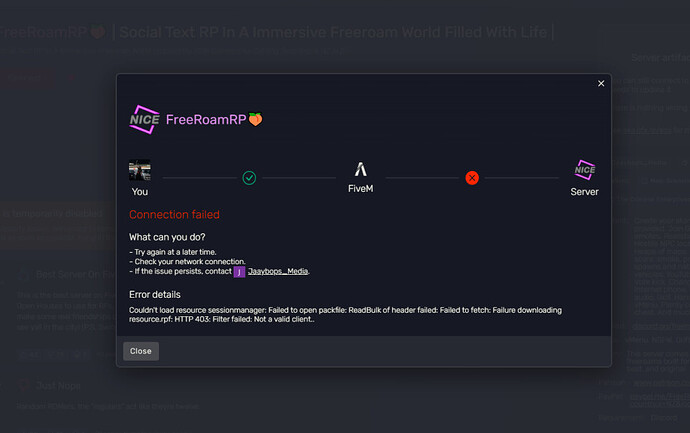Select the You avatar thumbnail
Image resolution: width=690 pixels, height=433 pixels.
(x=139, y=170)
